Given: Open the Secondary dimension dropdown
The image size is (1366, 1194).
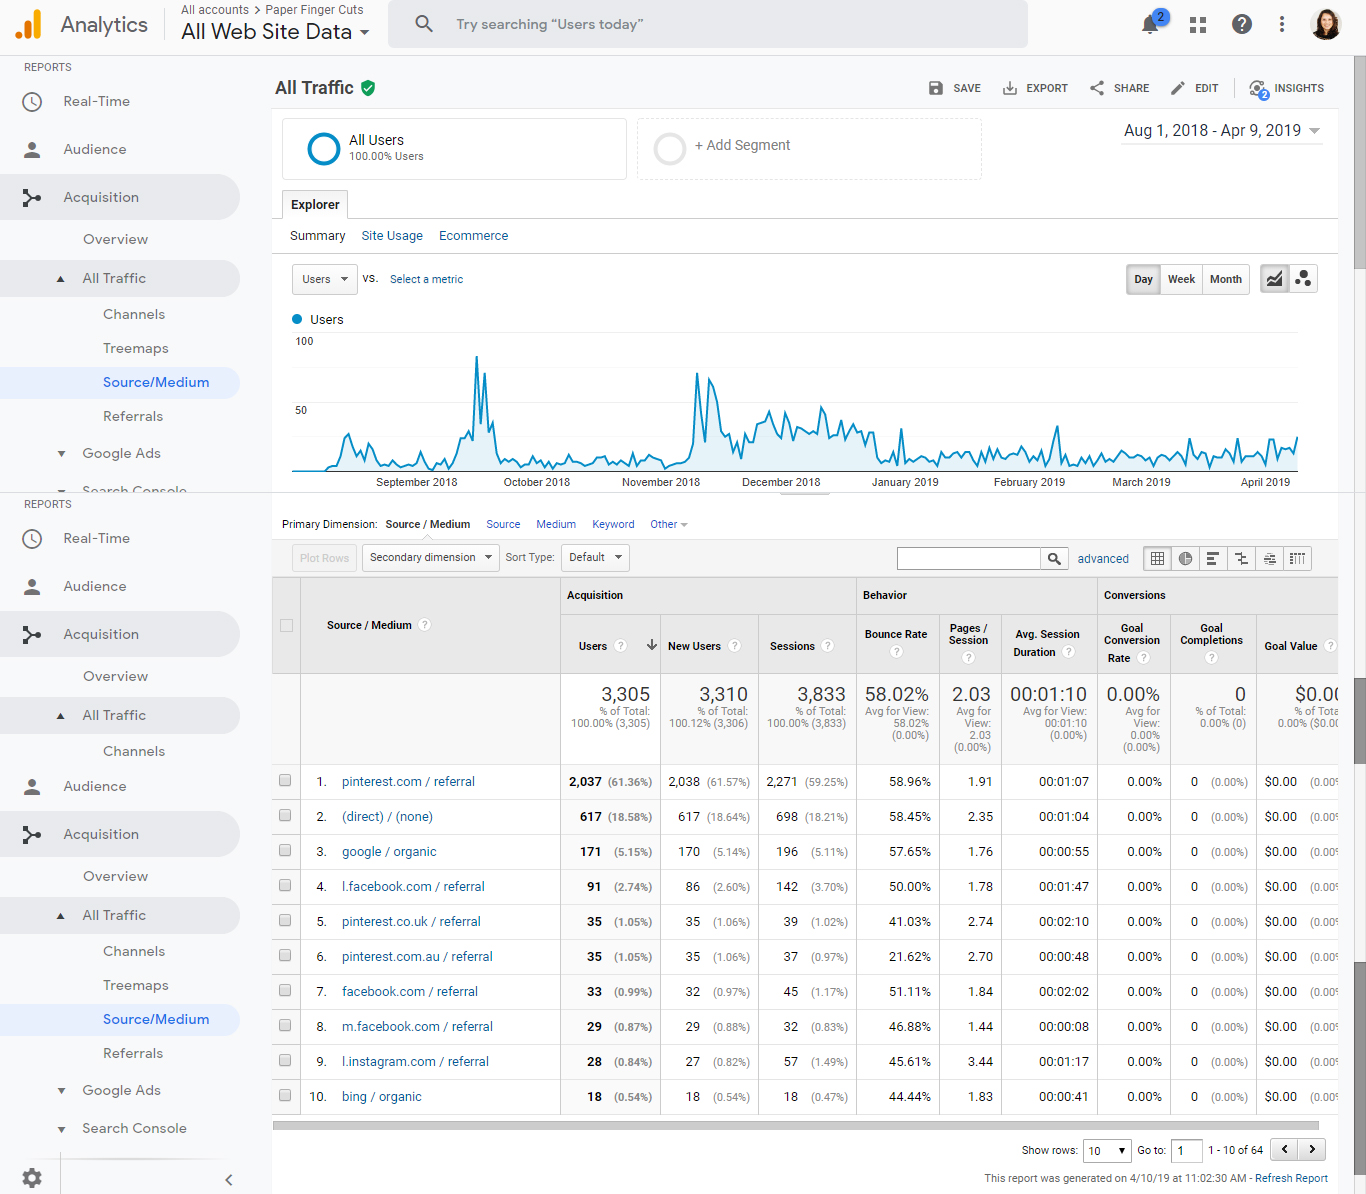Looking at the screenshot, I should [x=431, y=558].
